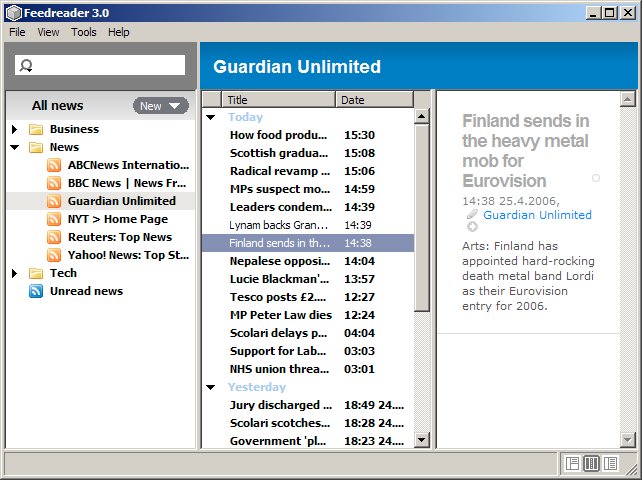The width and height of the screenshot is (642, 480).
Task: Click the Tech folder icon
Action: click(x=36, y=273)
